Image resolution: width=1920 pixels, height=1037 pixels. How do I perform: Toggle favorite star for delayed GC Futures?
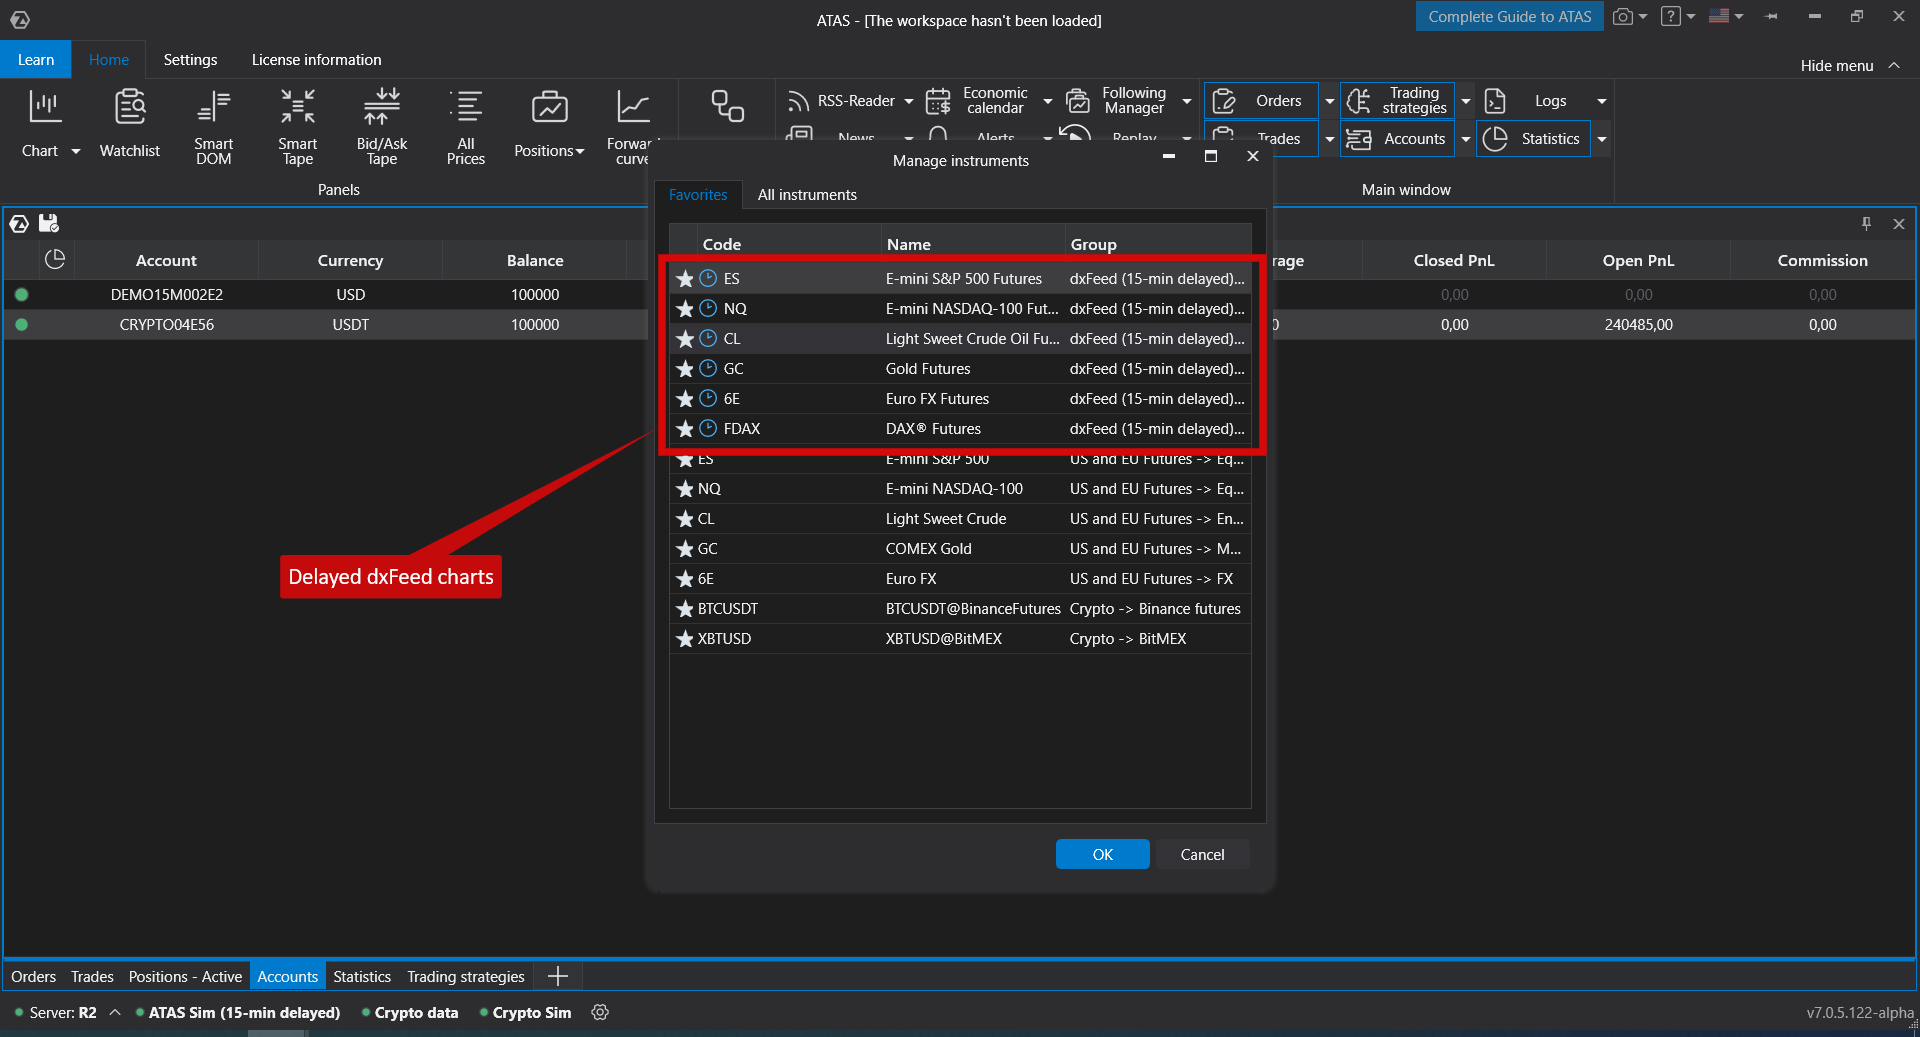tap(685, 369)
